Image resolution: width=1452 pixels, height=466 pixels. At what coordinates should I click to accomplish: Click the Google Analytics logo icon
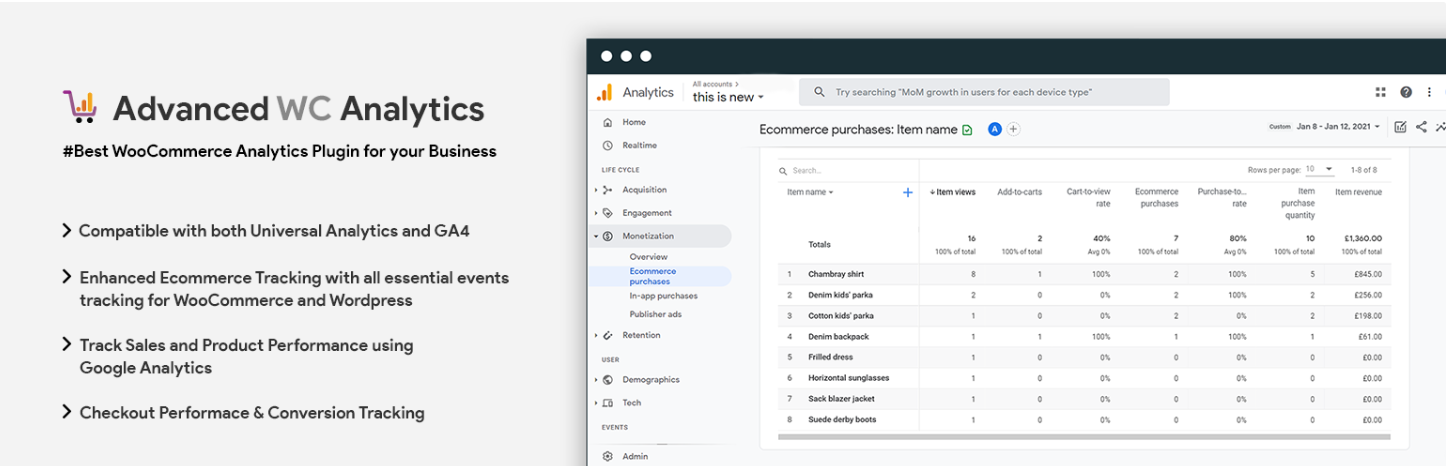click(x=604, y=92)
